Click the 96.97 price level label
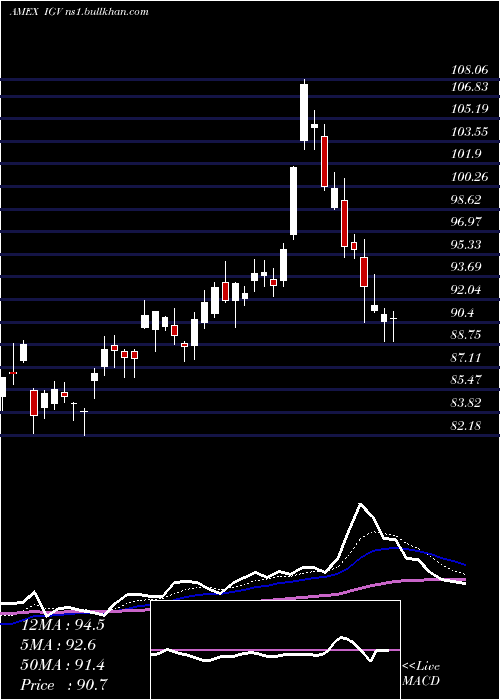Screen dimensions: 500x700 point(467,222)
